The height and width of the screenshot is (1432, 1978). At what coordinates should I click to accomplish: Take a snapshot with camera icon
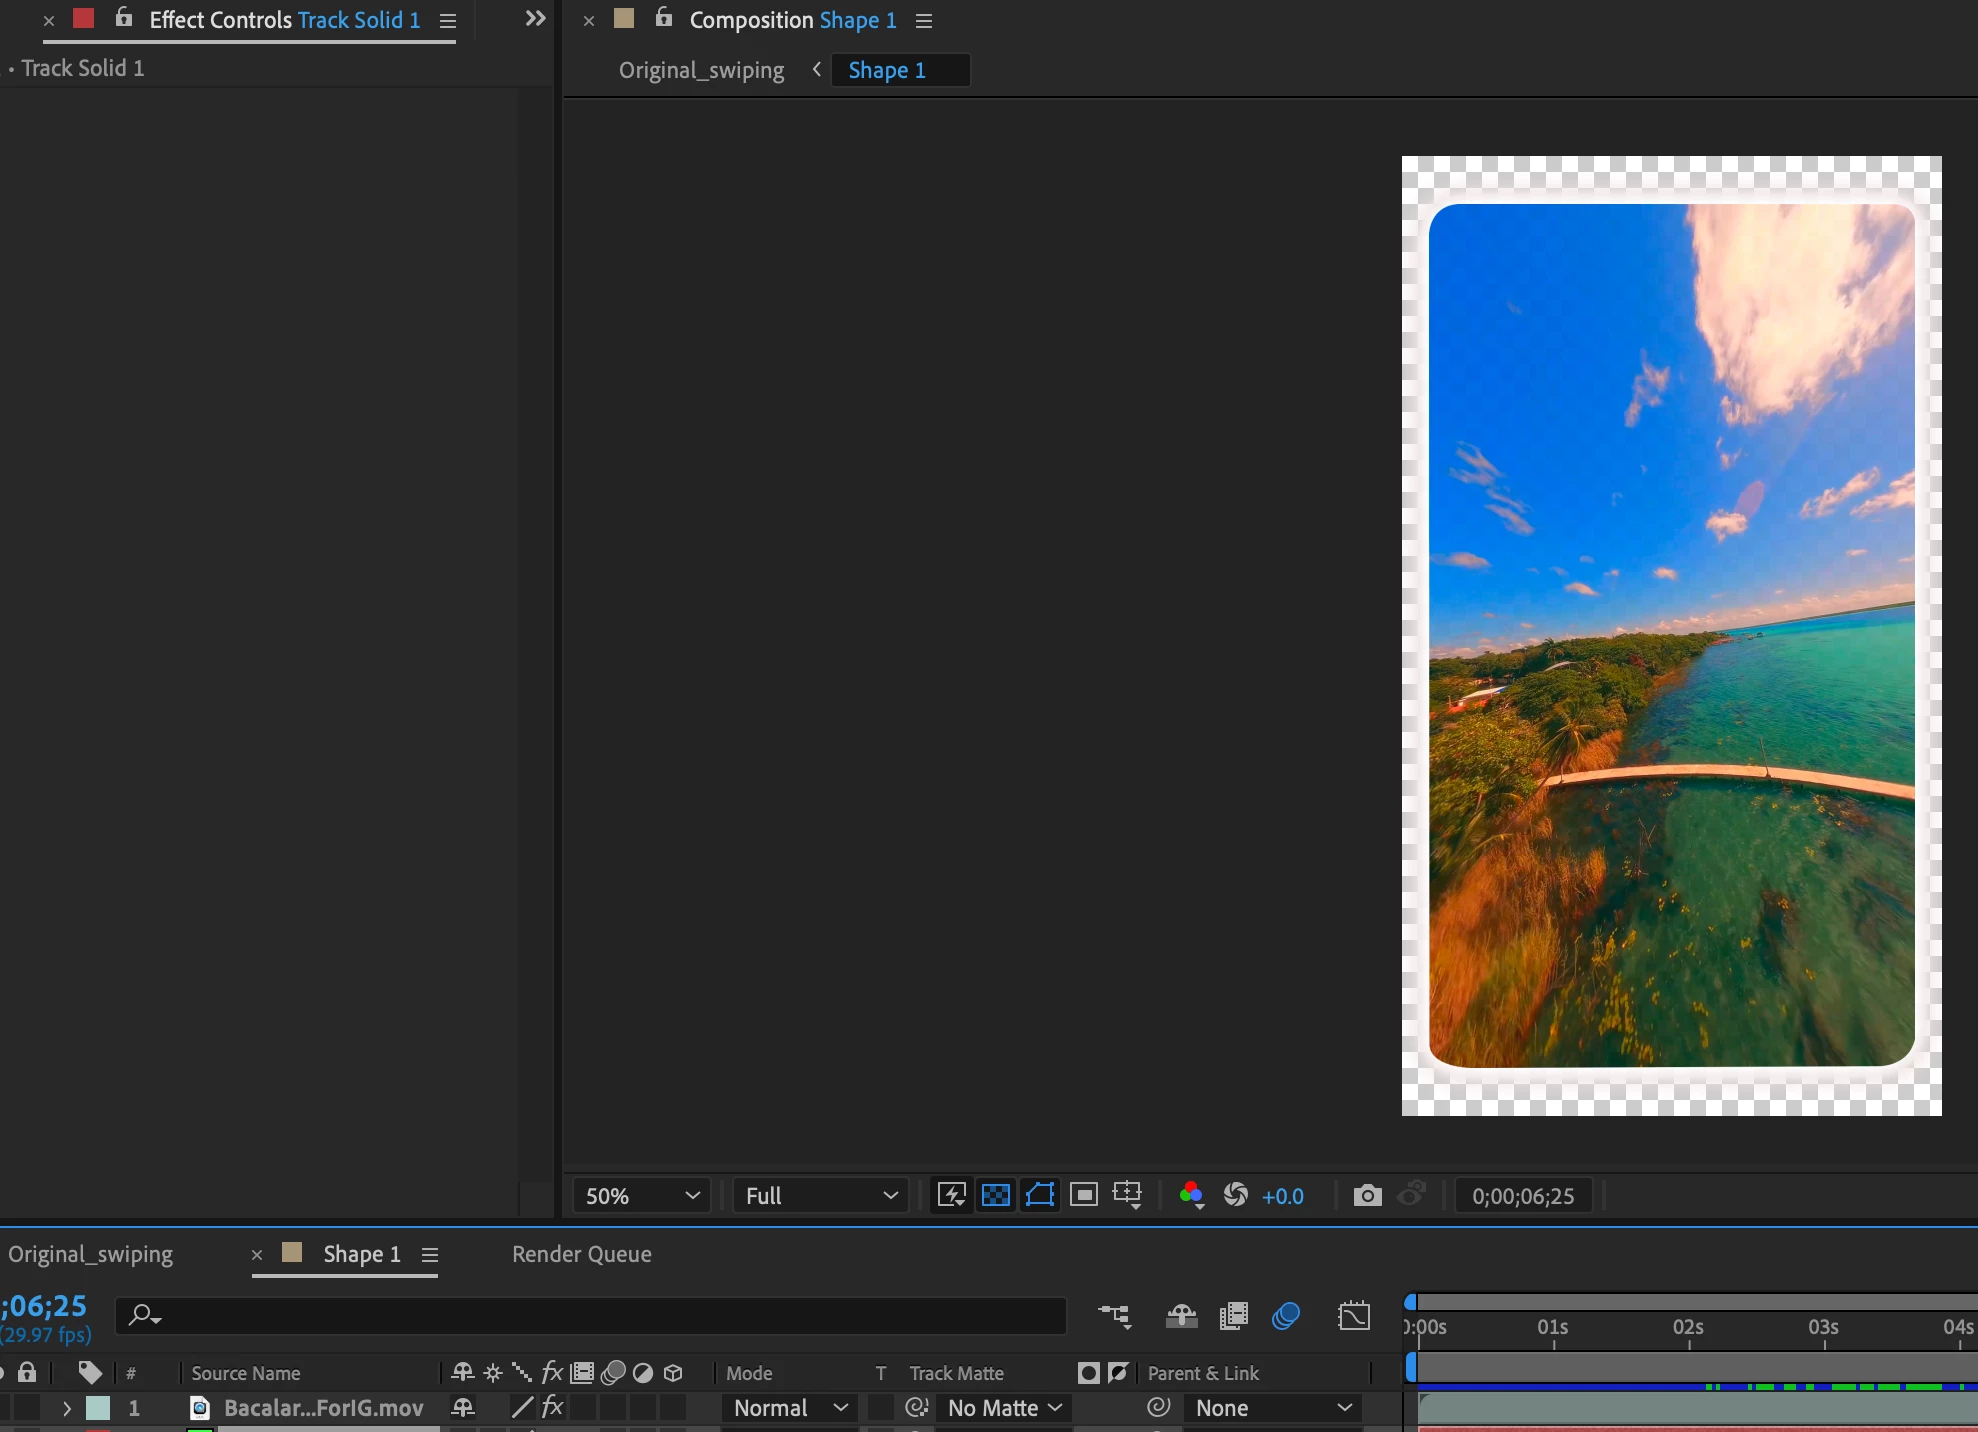(1367, 1195)
